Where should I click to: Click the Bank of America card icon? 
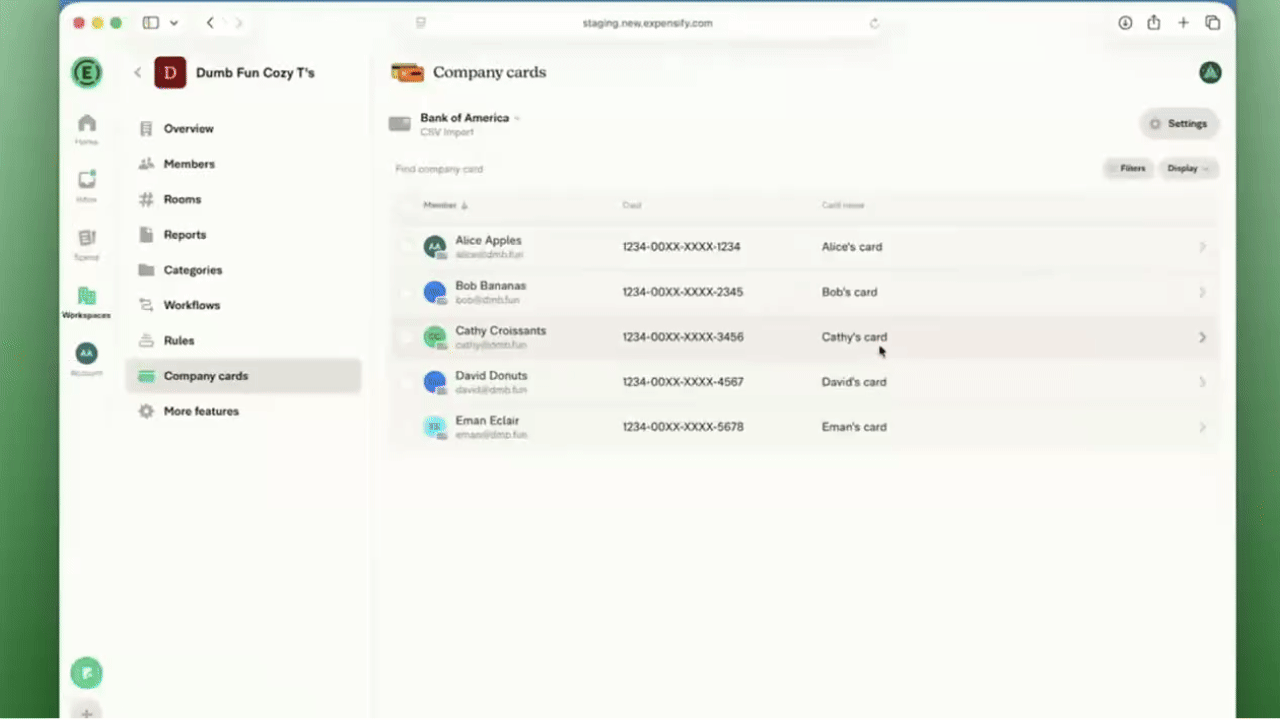(x=399, y=124)
